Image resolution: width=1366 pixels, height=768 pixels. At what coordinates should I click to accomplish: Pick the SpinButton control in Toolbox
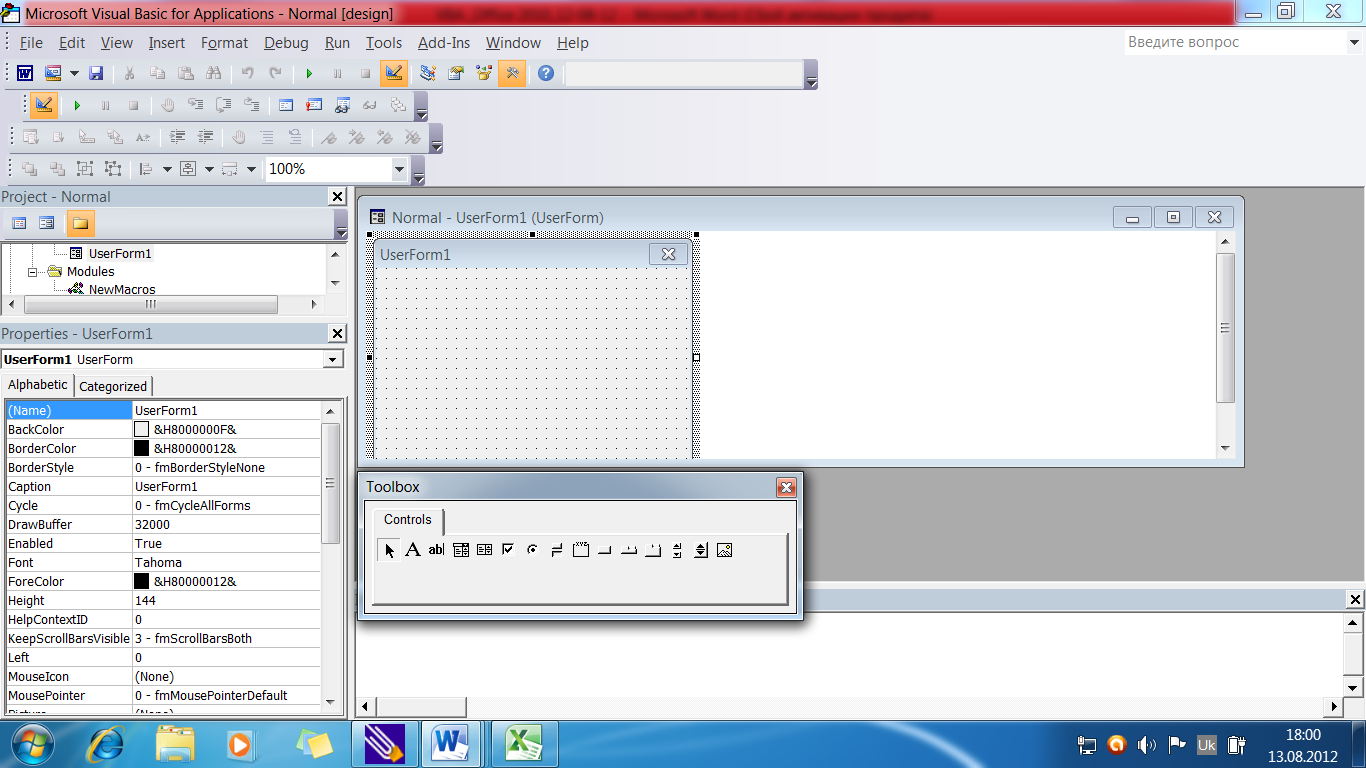point(701,549)
